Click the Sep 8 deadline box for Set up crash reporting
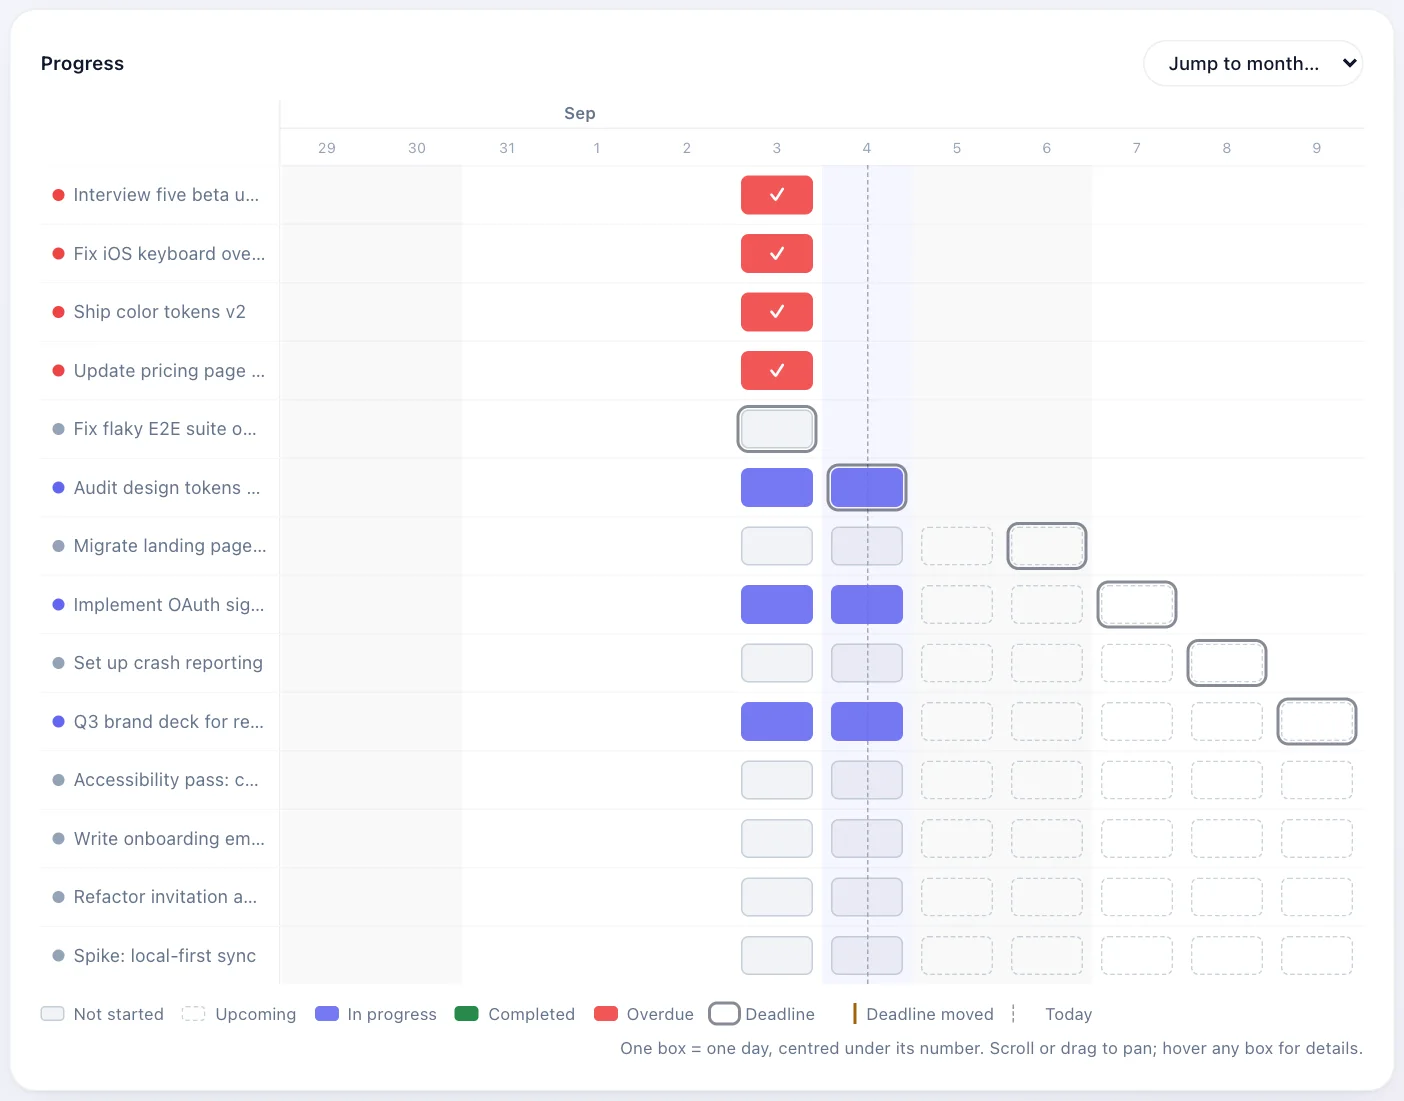 point(1227,663)
